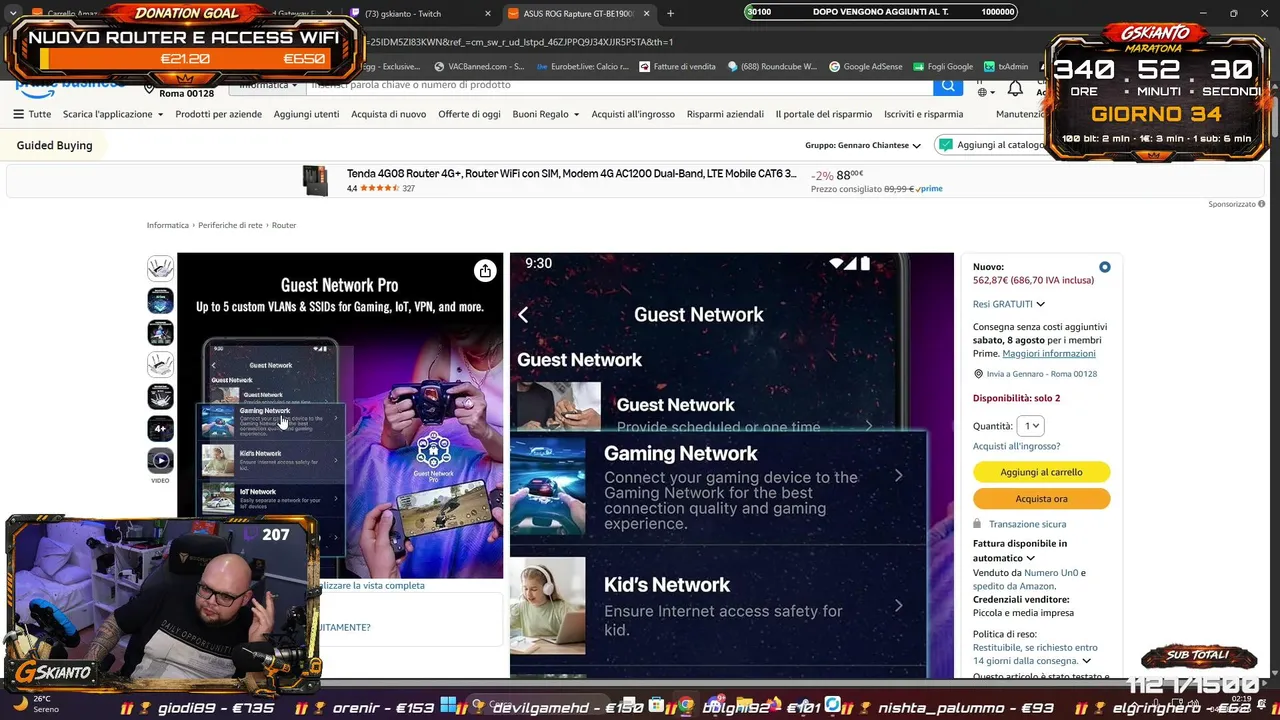Open the Fogli Google bookmark
The image size is (1280, 720).
point(942,67)
